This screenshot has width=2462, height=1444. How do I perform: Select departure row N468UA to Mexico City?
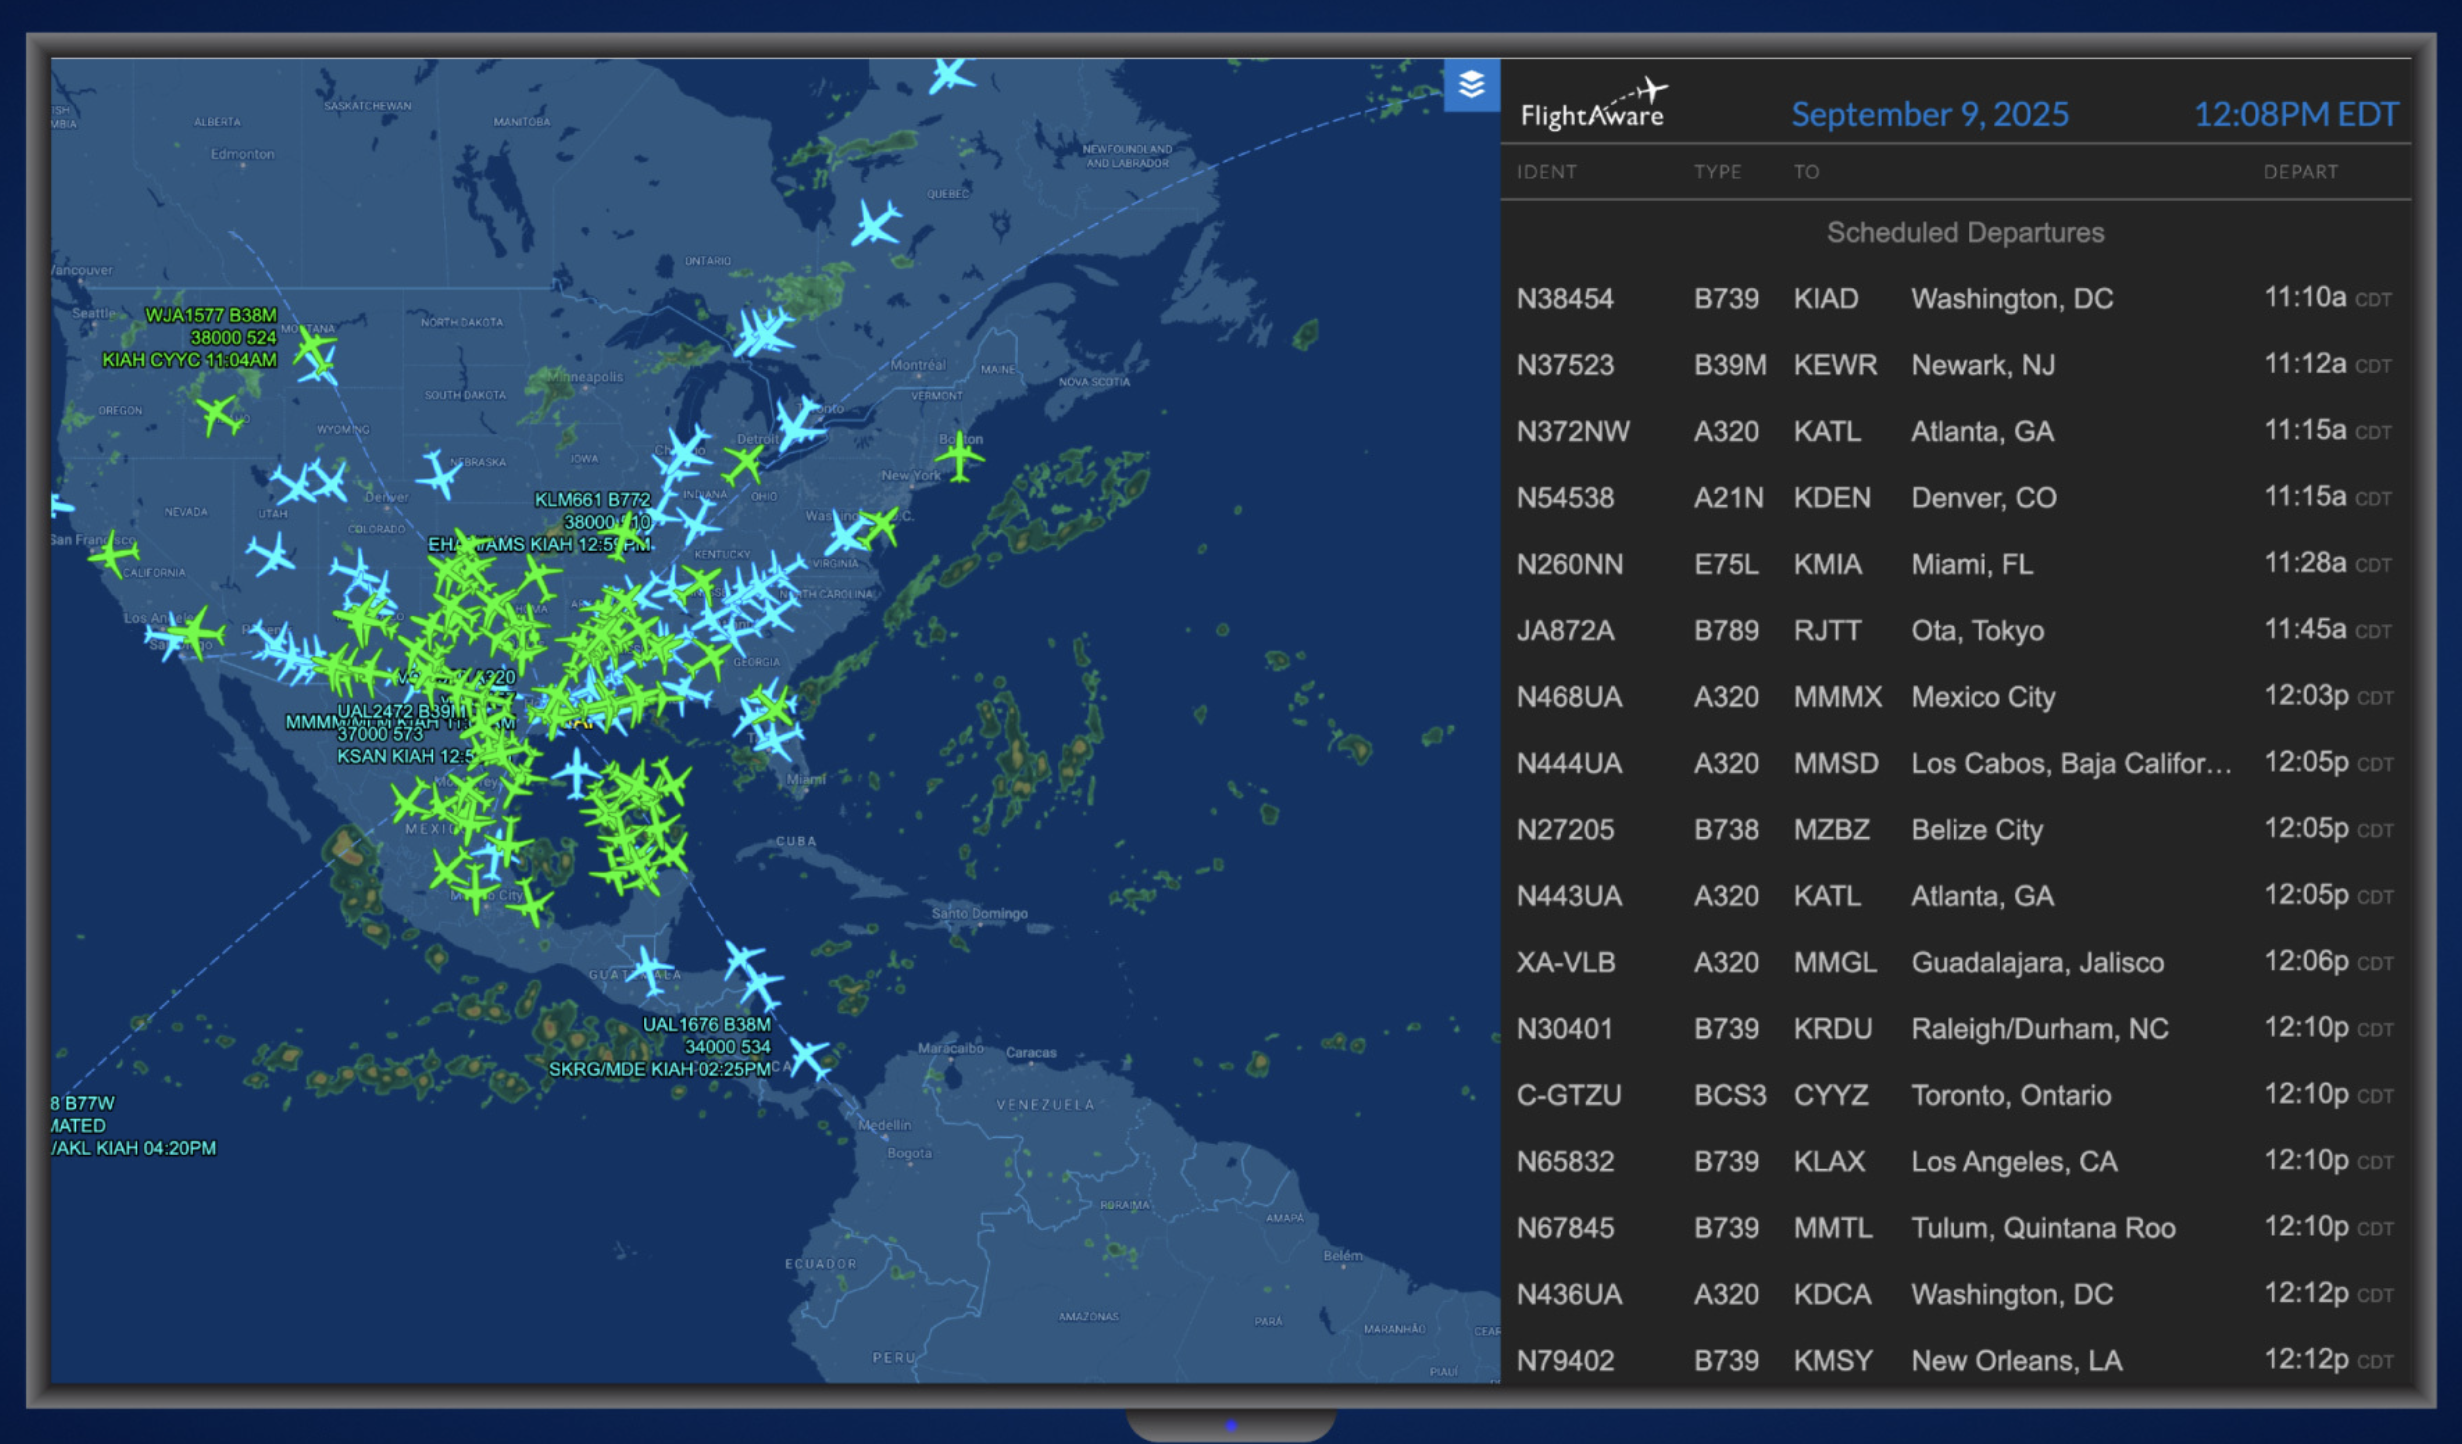tap(1955, 697)
